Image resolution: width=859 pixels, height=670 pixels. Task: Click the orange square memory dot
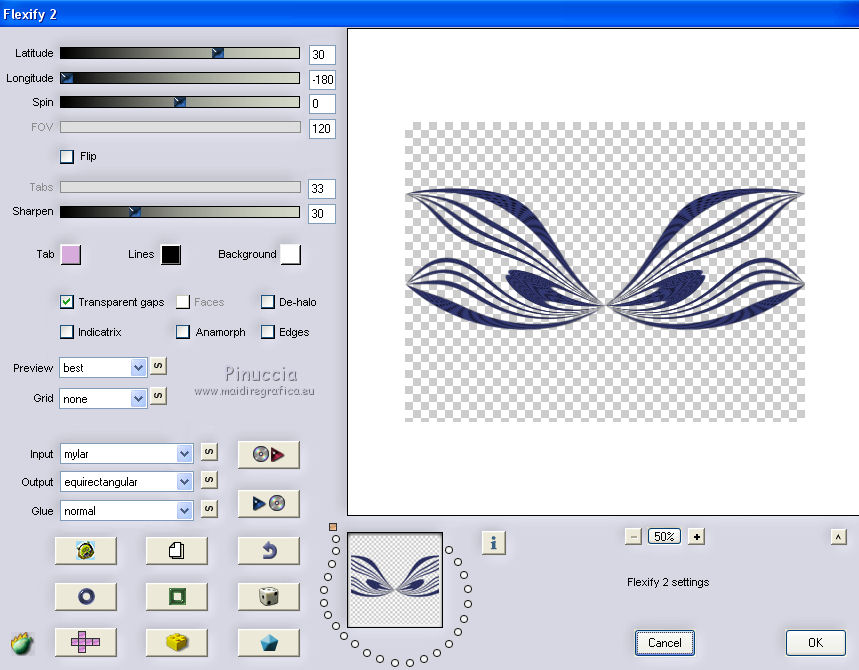tap(333, 527)
